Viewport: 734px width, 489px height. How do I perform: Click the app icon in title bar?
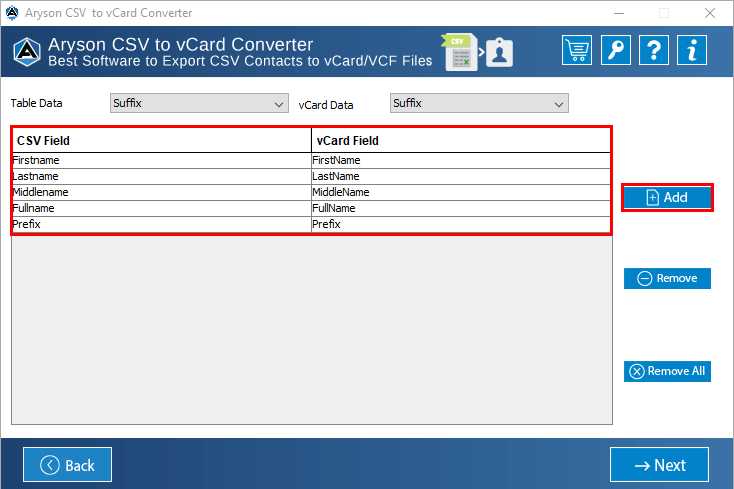(12, 13)
